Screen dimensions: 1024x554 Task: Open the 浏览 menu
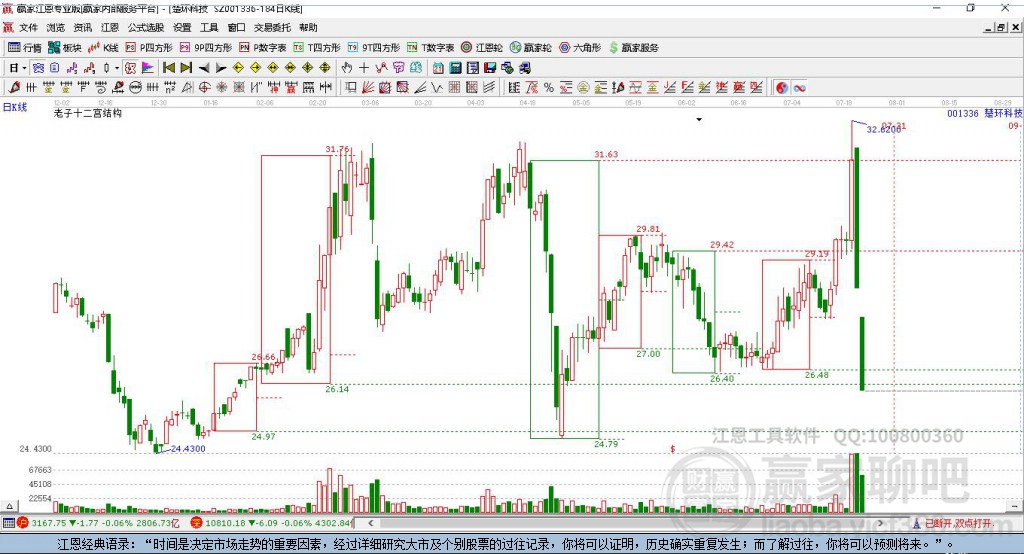[x=56, y=27]
